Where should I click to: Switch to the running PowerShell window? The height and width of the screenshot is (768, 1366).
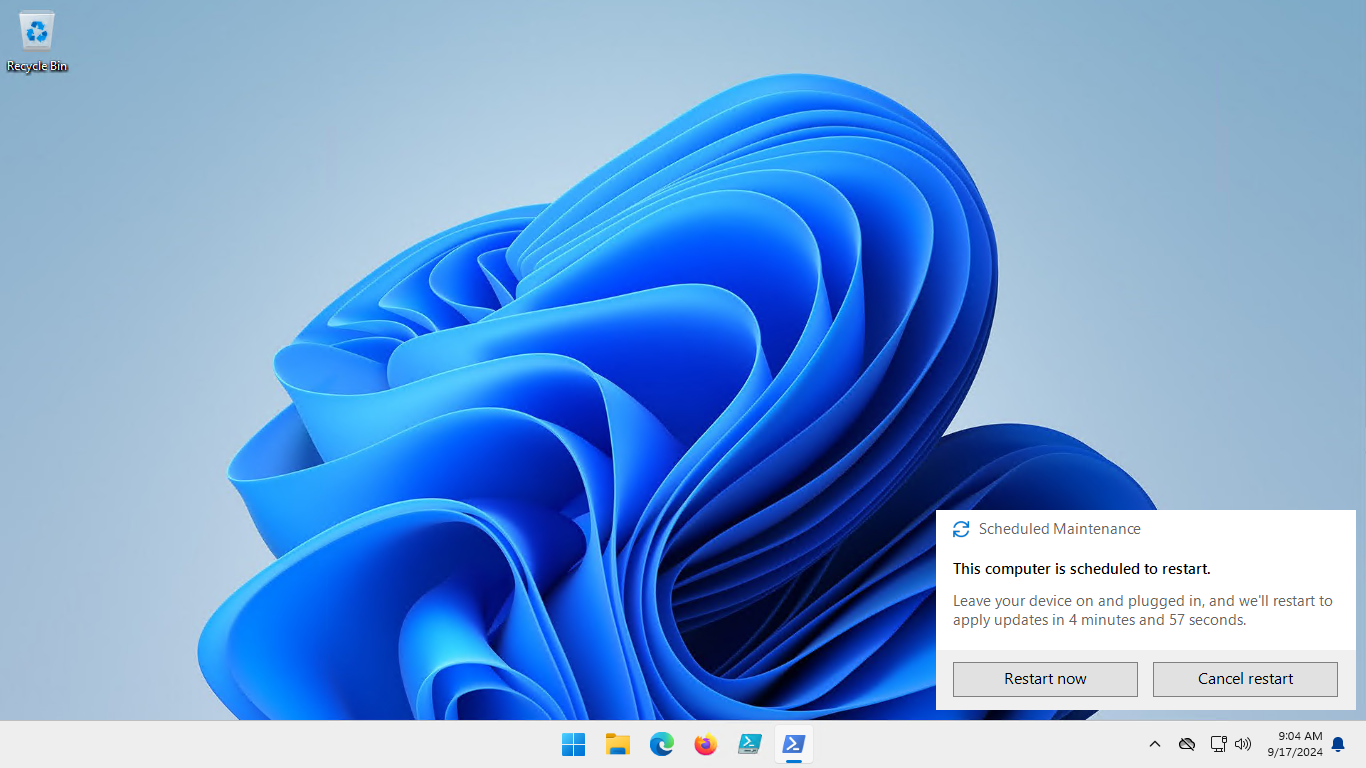(x=793, y=744)
